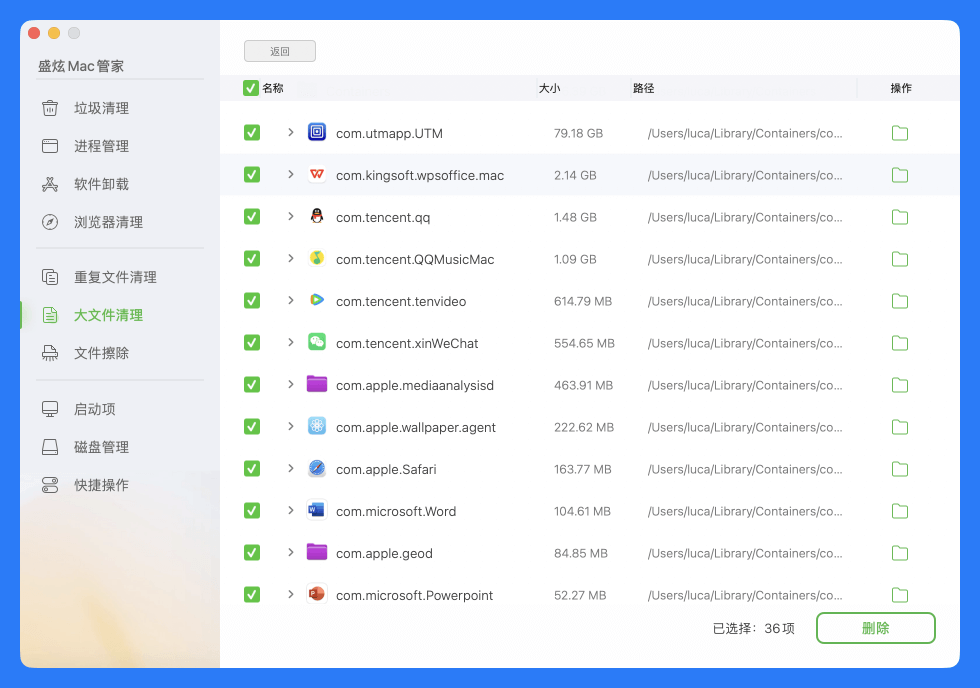Click the 删除 button
The height and width of the screenshot is (688, 980).
pos(875,628)
